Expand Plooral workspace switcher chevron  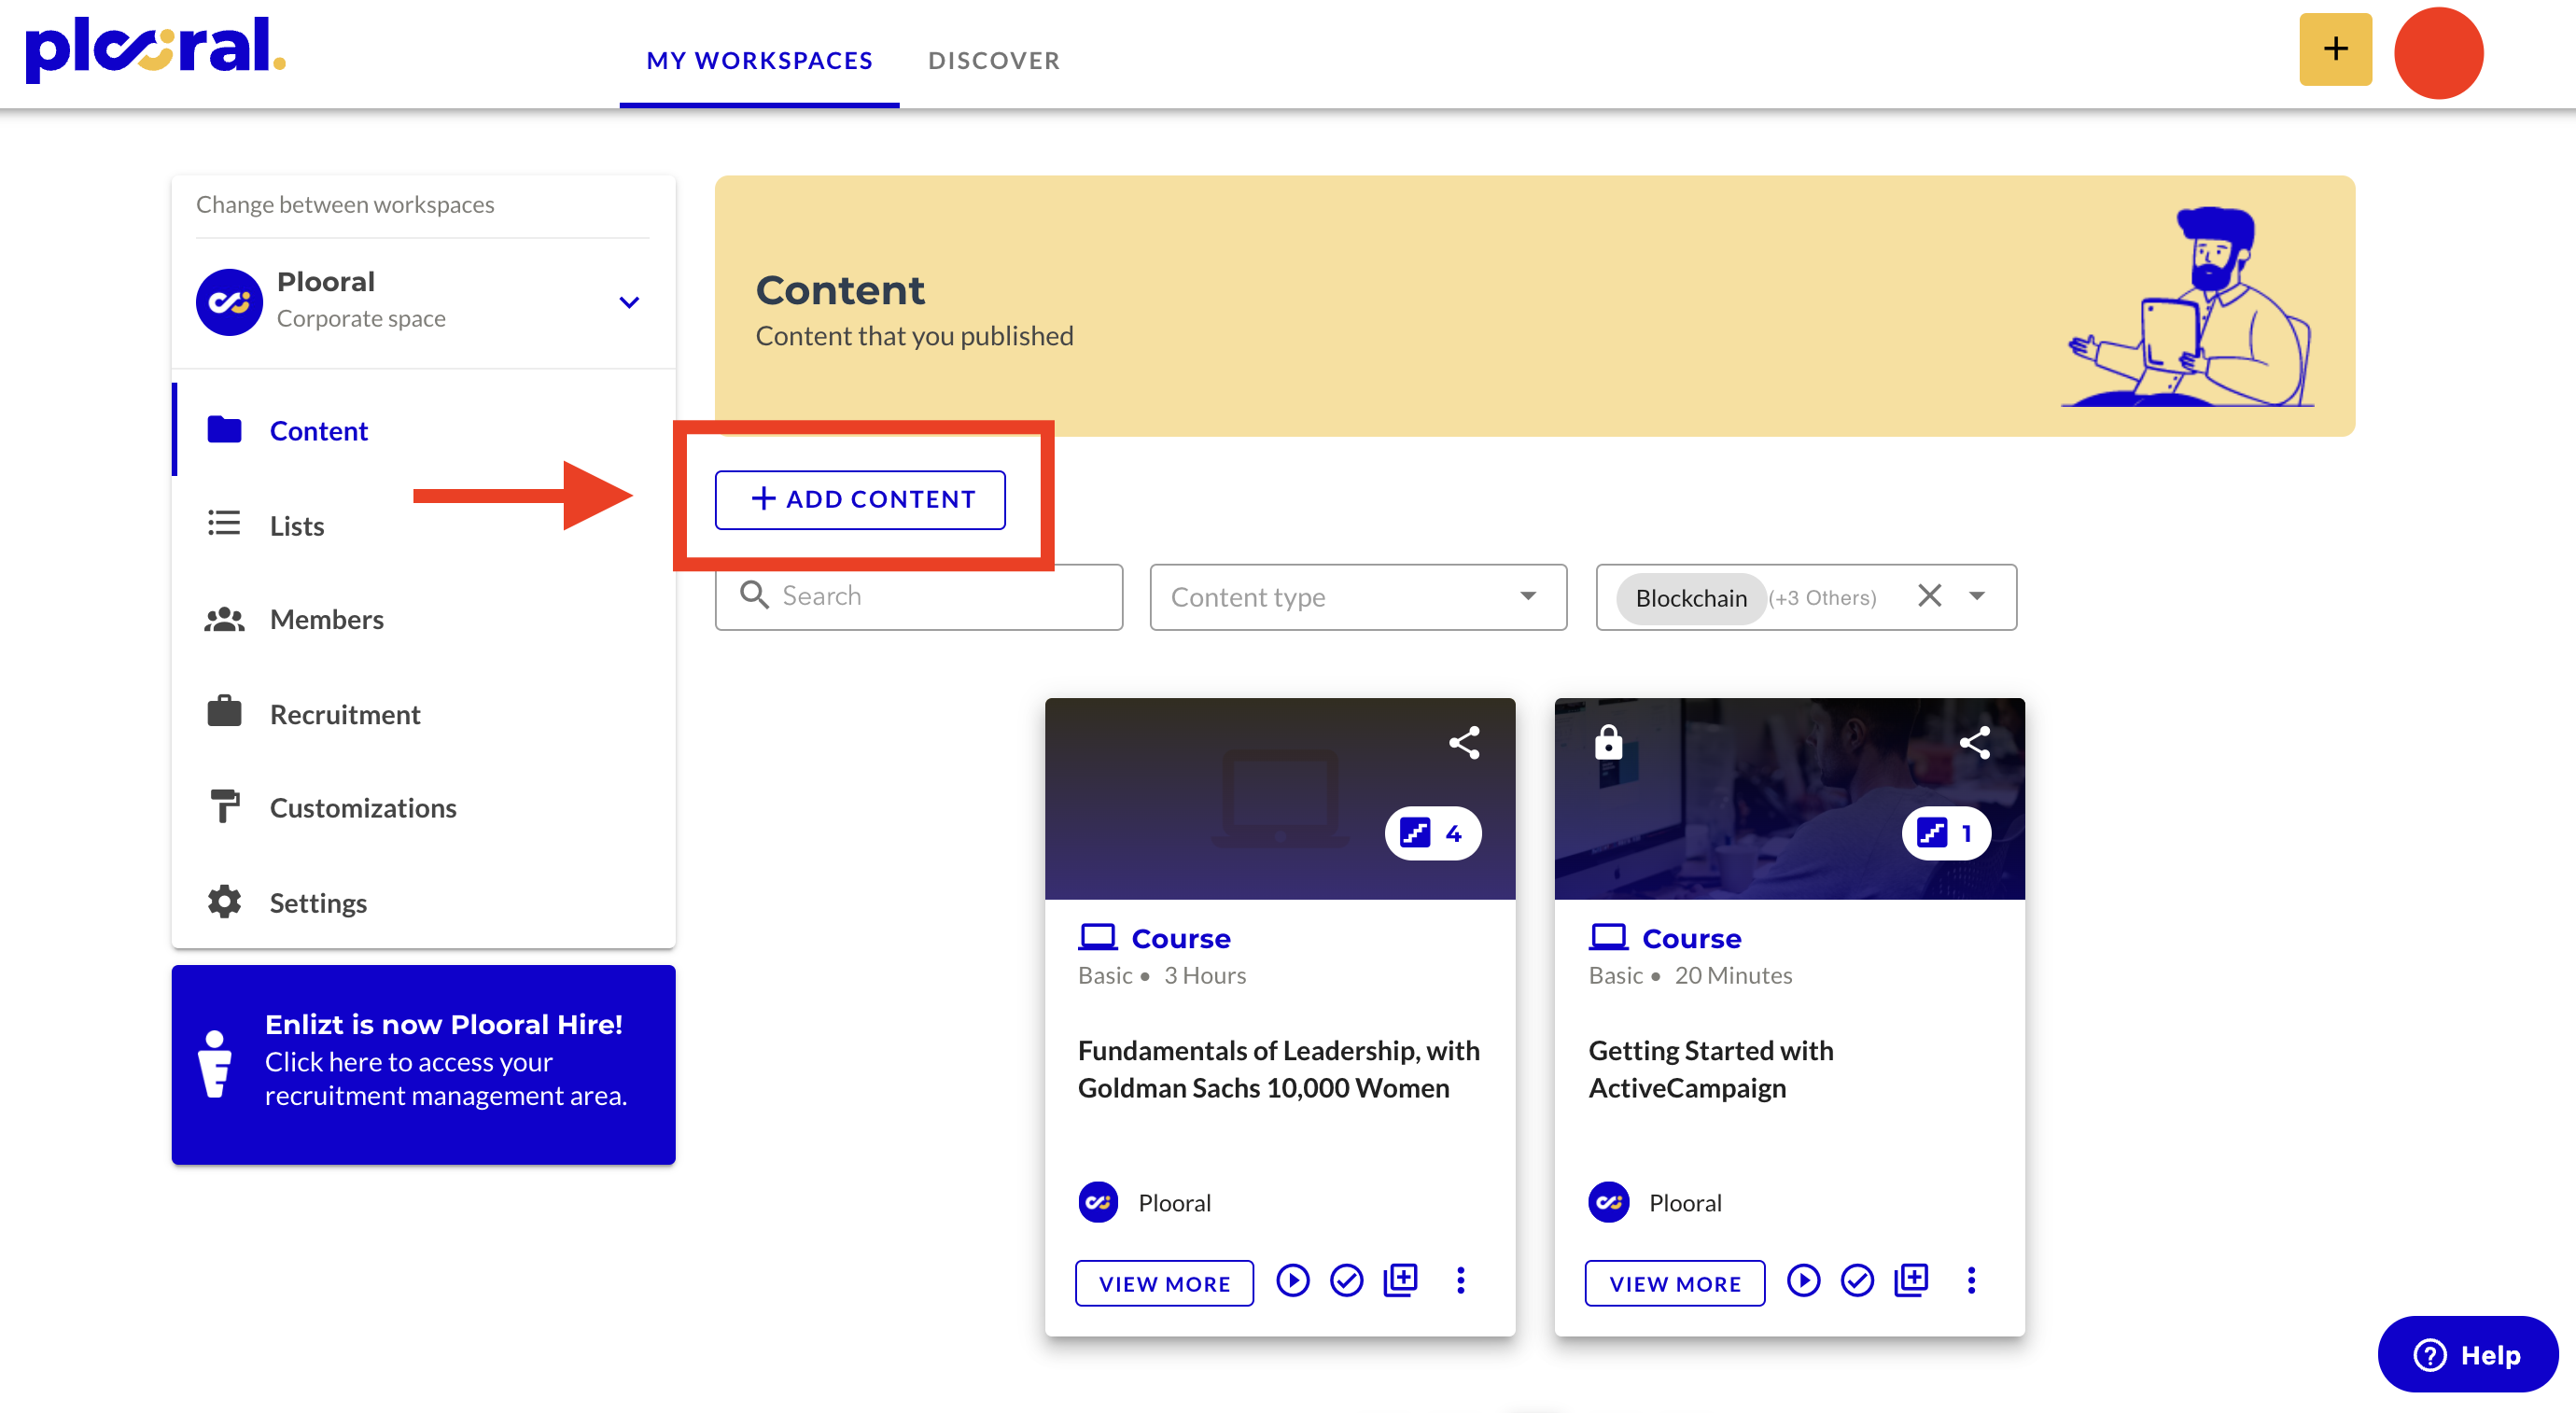pyautogui.click(x=628, y=302)
